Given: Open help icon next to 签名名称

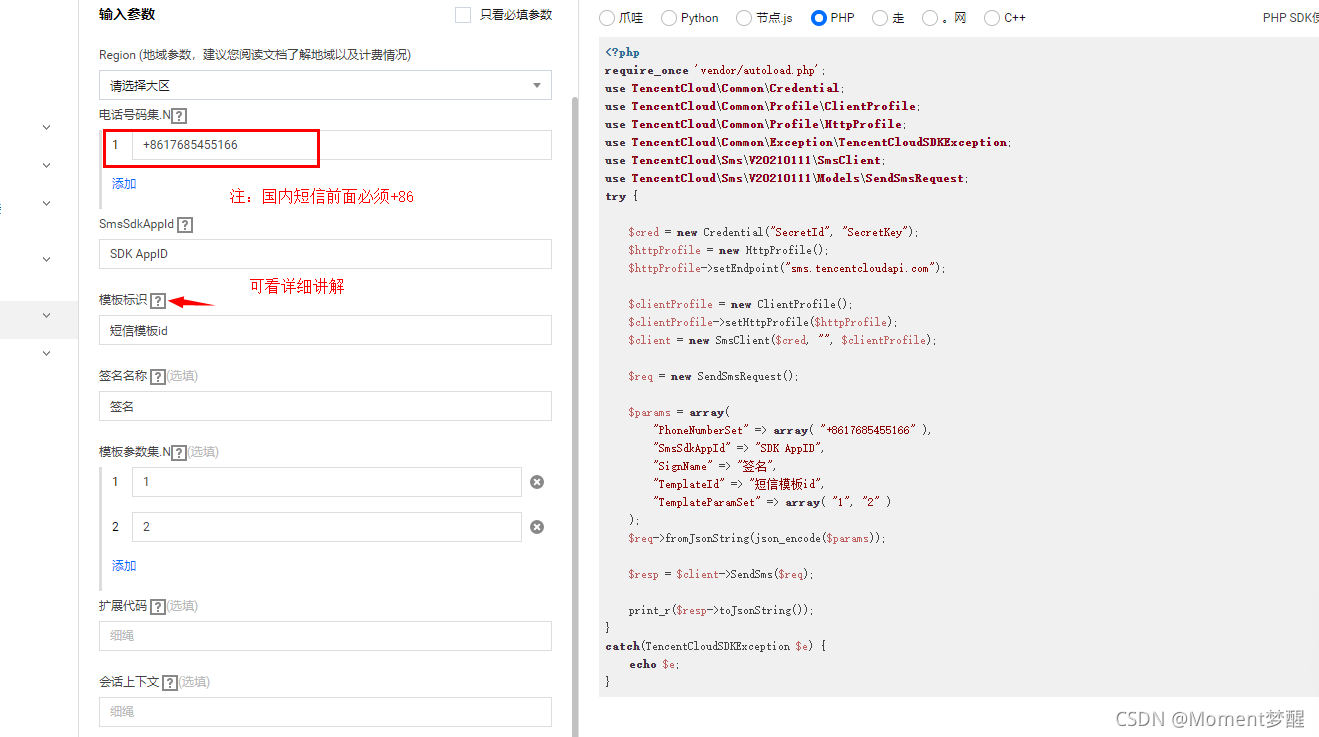Looking at the screenshot, I should (x=158, y=377).
